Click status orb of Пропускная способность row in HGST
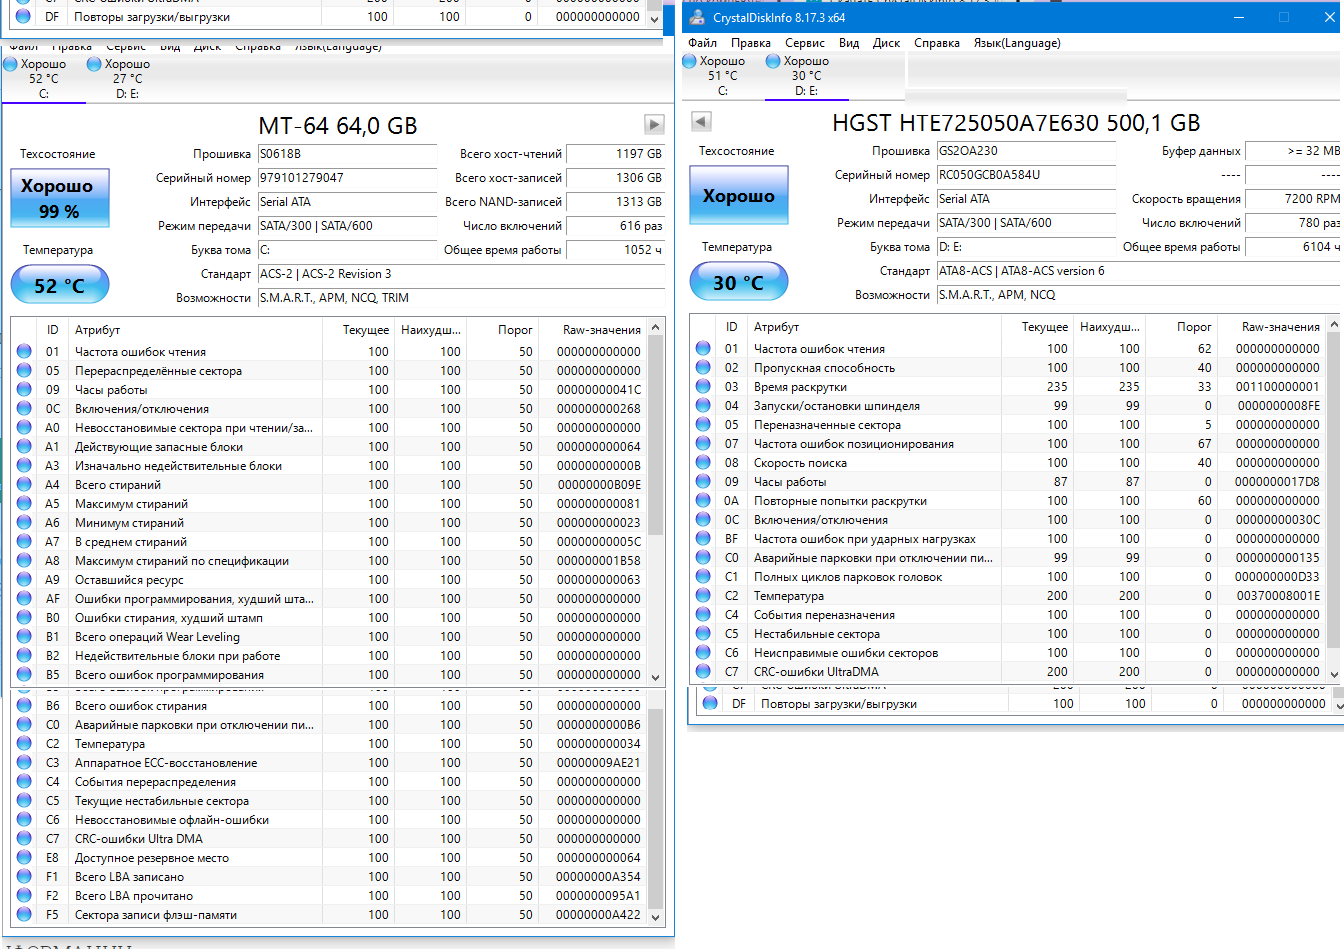 703,367
